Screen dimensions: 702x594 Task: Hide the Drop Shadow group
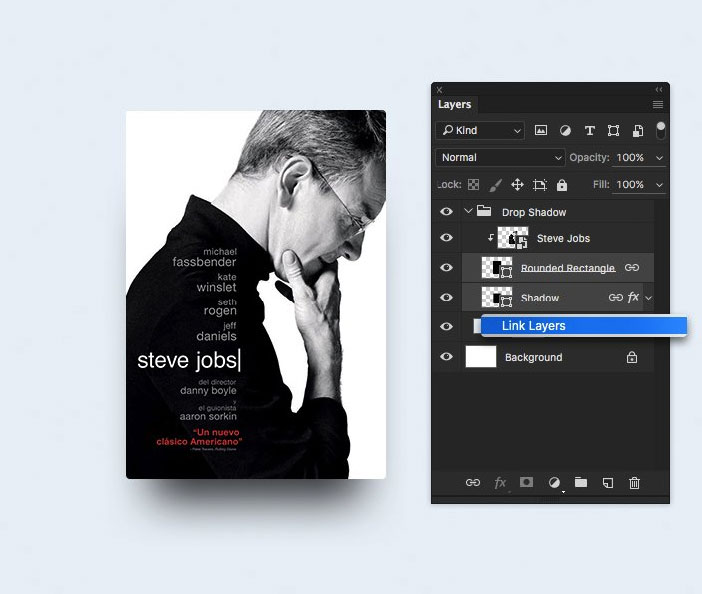[446, 211]
